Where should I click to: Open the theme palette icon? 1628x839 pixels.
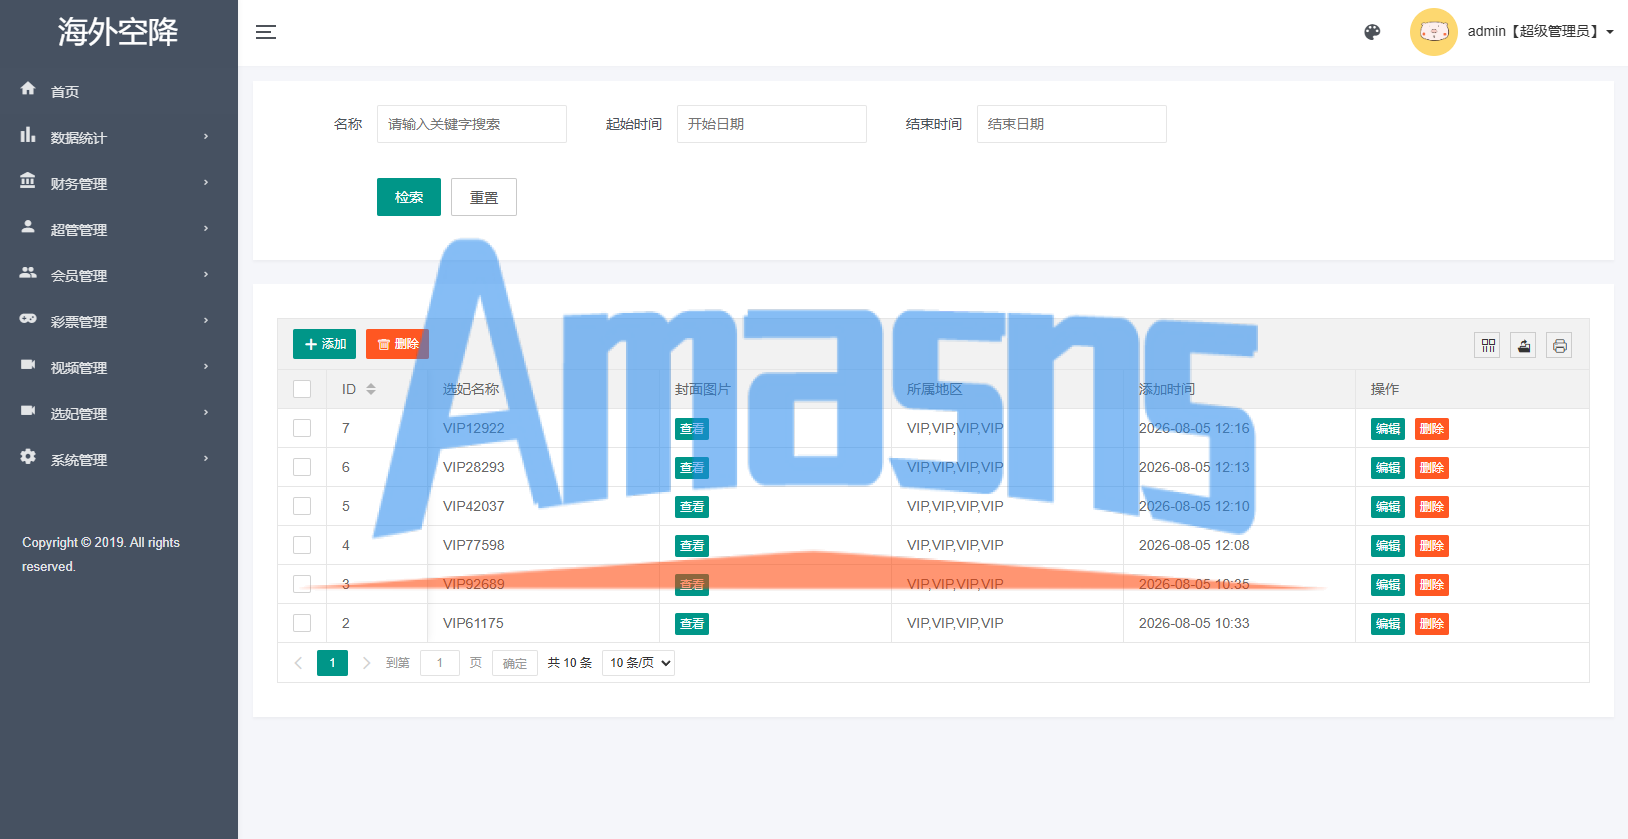[1372, 32]
